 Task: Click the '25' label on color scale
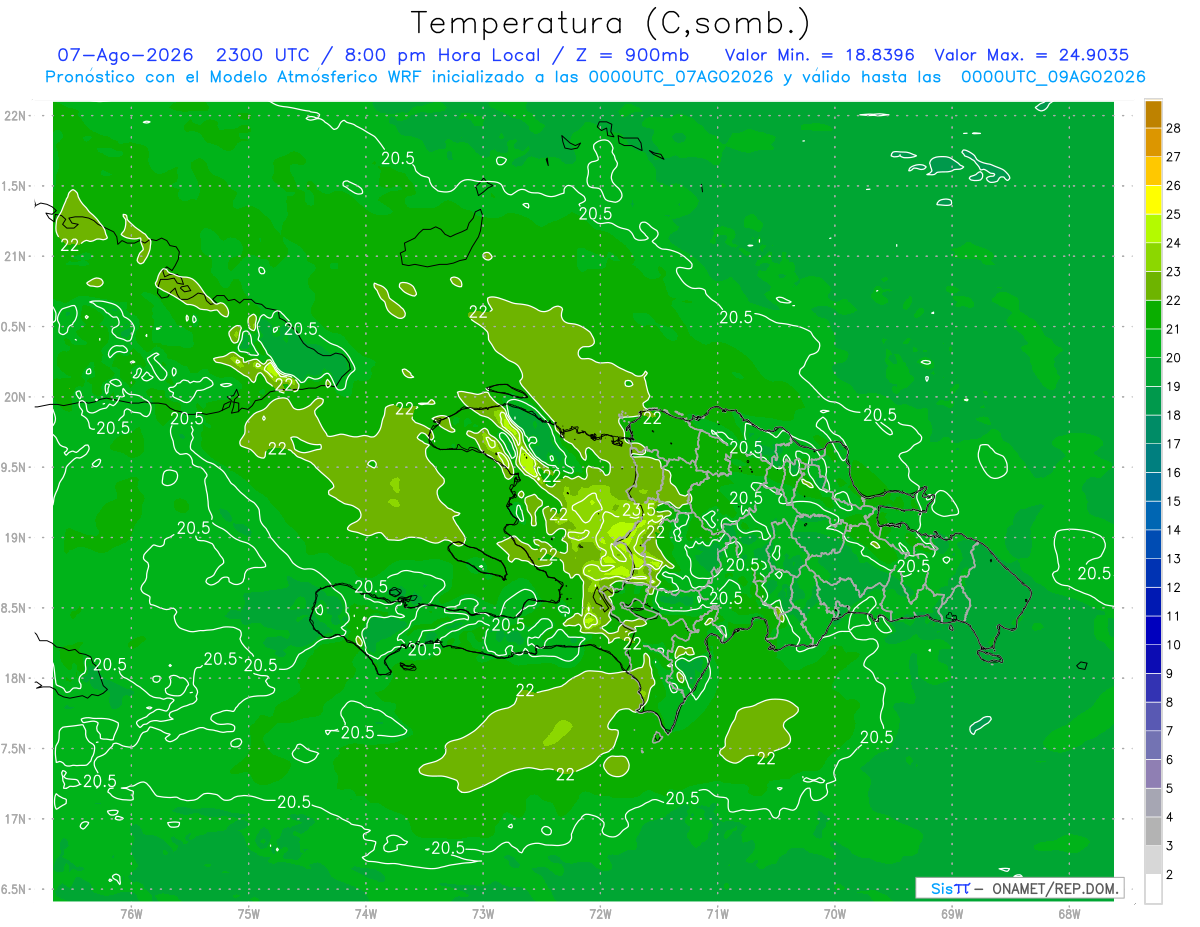click(x=1173, y=213)
